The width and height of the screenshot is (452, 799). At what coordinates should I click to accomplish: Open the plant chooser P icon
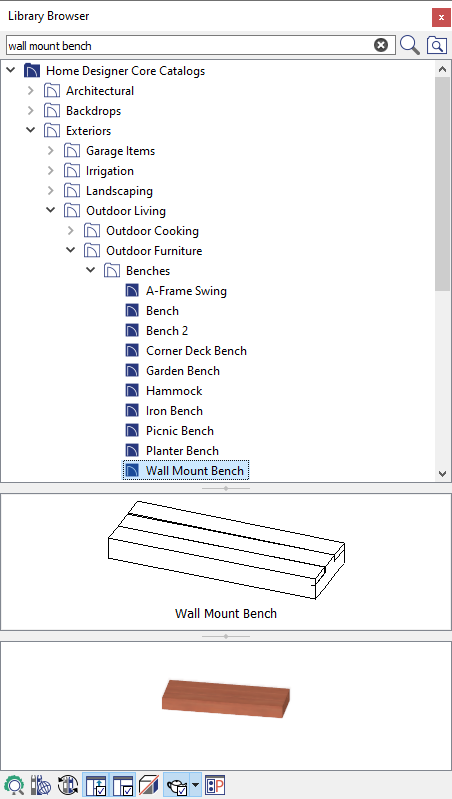215,785
